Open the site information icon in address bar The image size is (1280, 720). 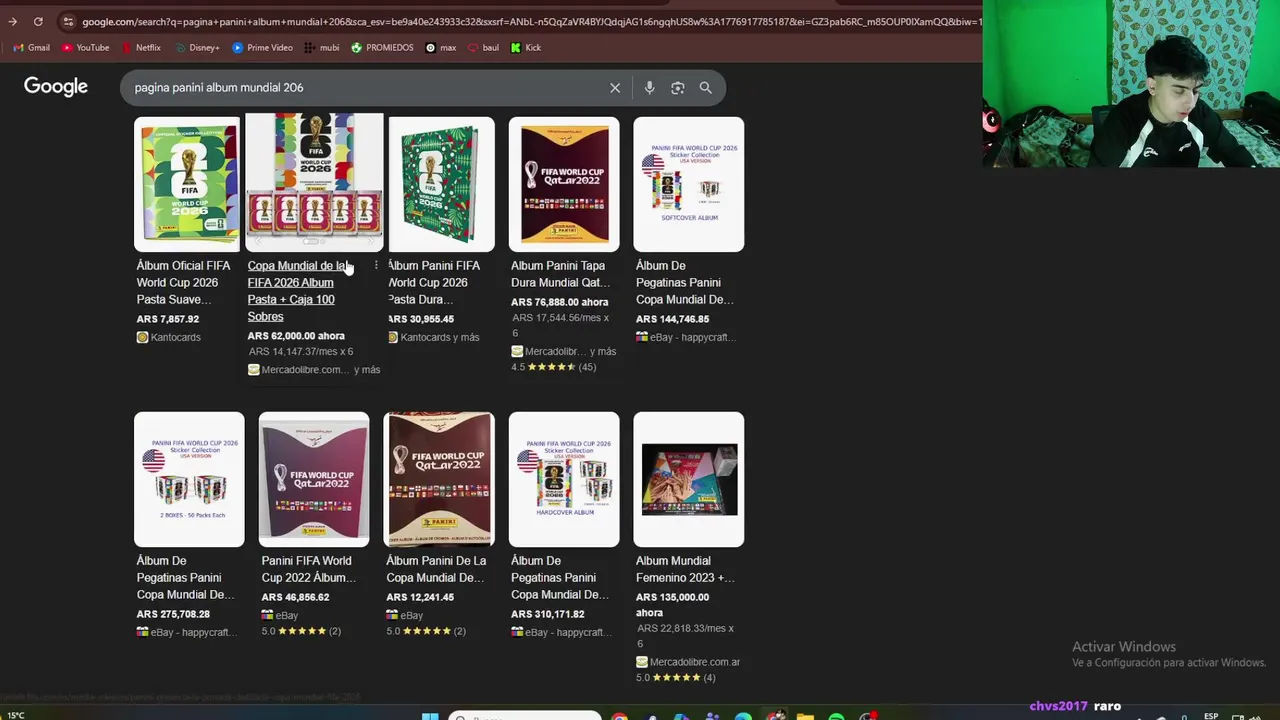[67, 21]
